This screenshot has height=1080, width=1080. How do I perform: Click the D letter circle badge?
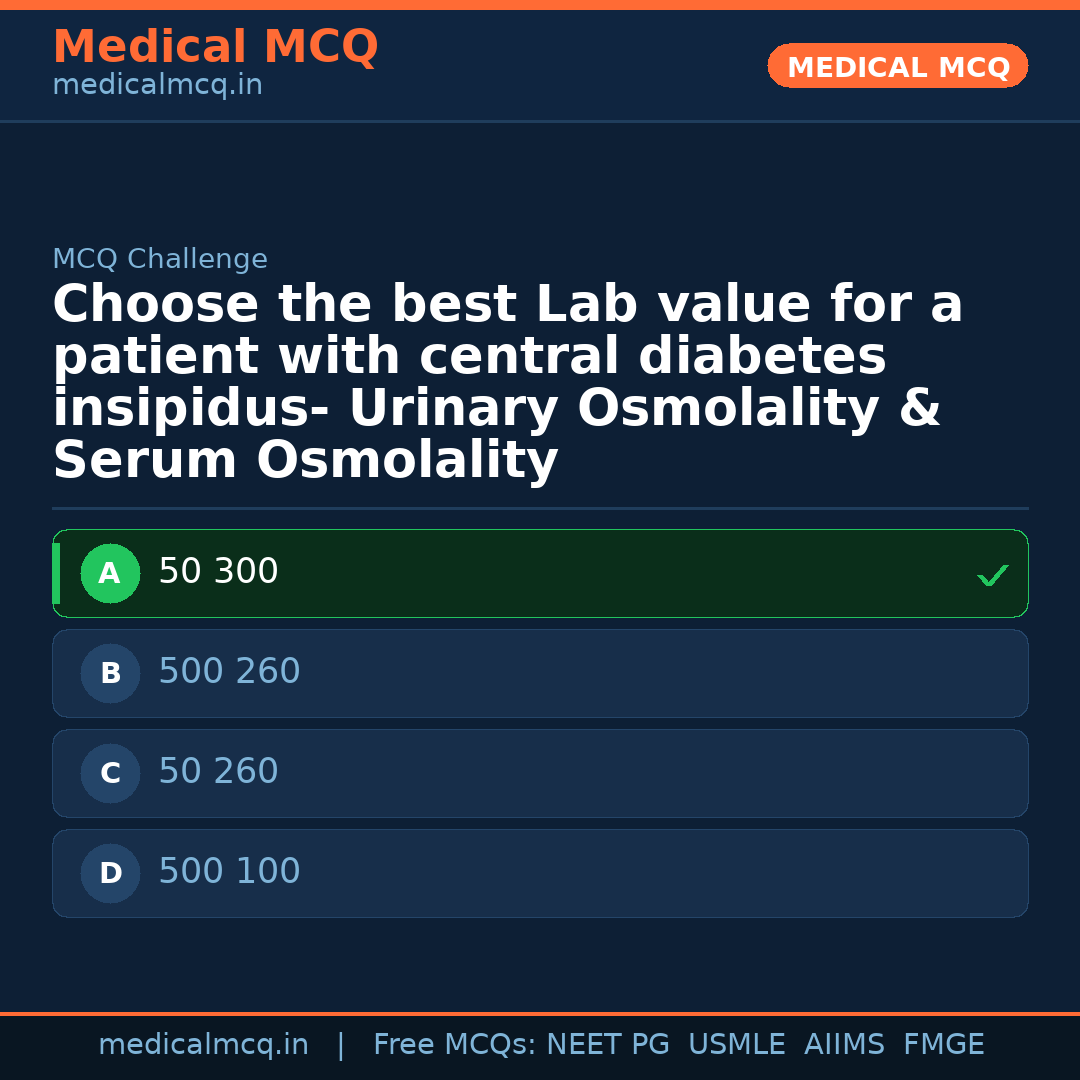(x=110, y=874)
